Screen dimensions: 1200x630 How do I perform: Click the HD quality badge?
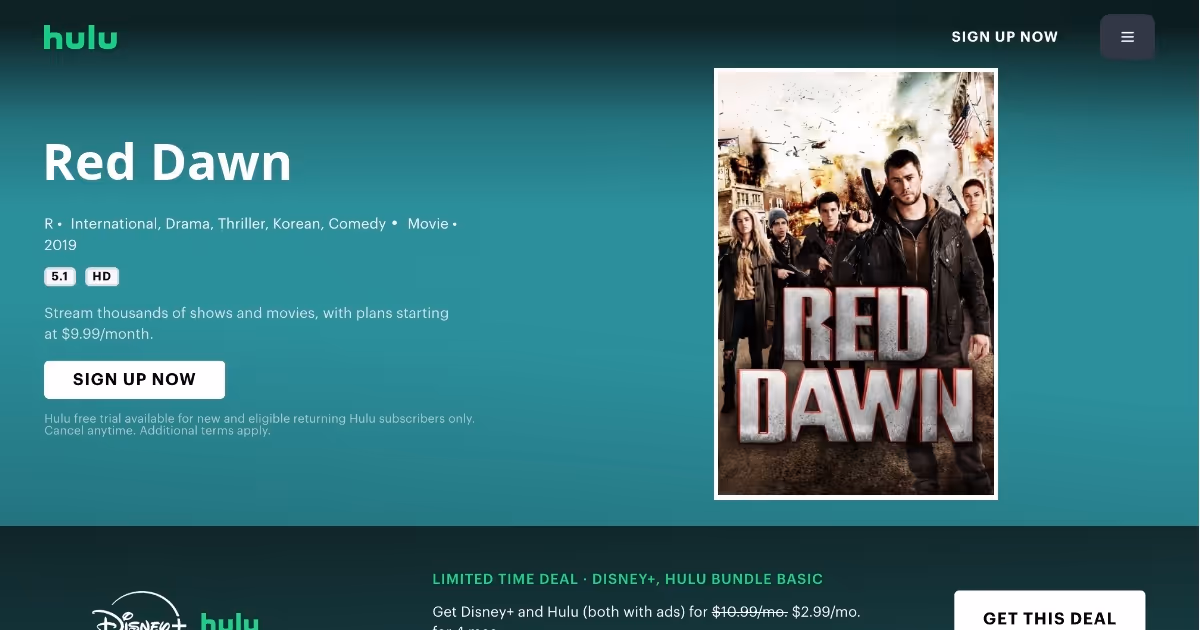pyautogui.click(x=102, y=277)
